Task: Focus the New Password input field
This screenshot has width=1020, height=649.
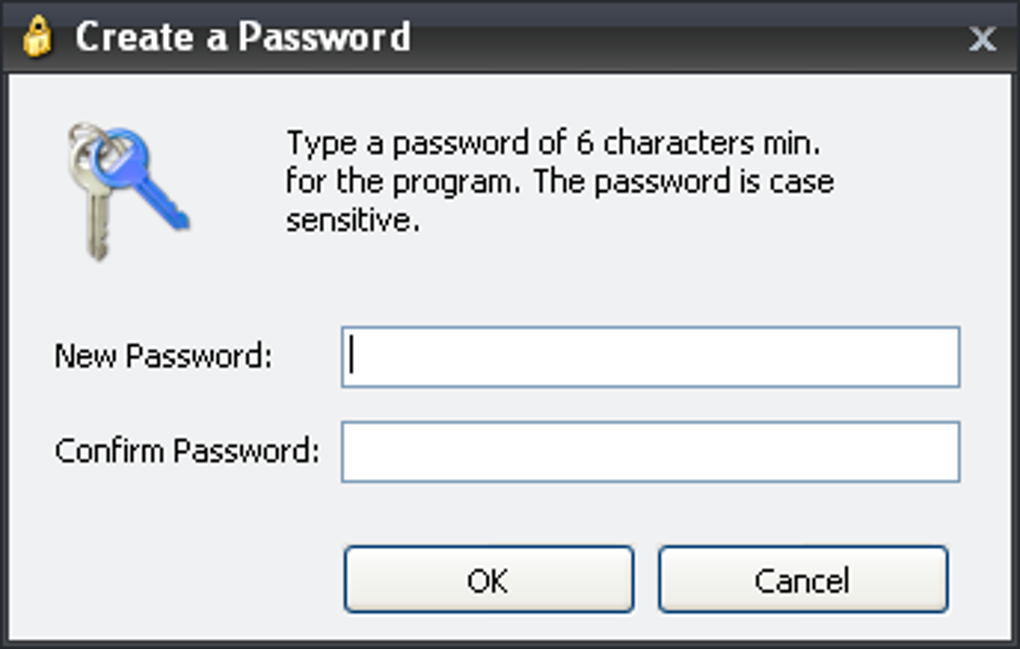Action: (x=651, y=357)
